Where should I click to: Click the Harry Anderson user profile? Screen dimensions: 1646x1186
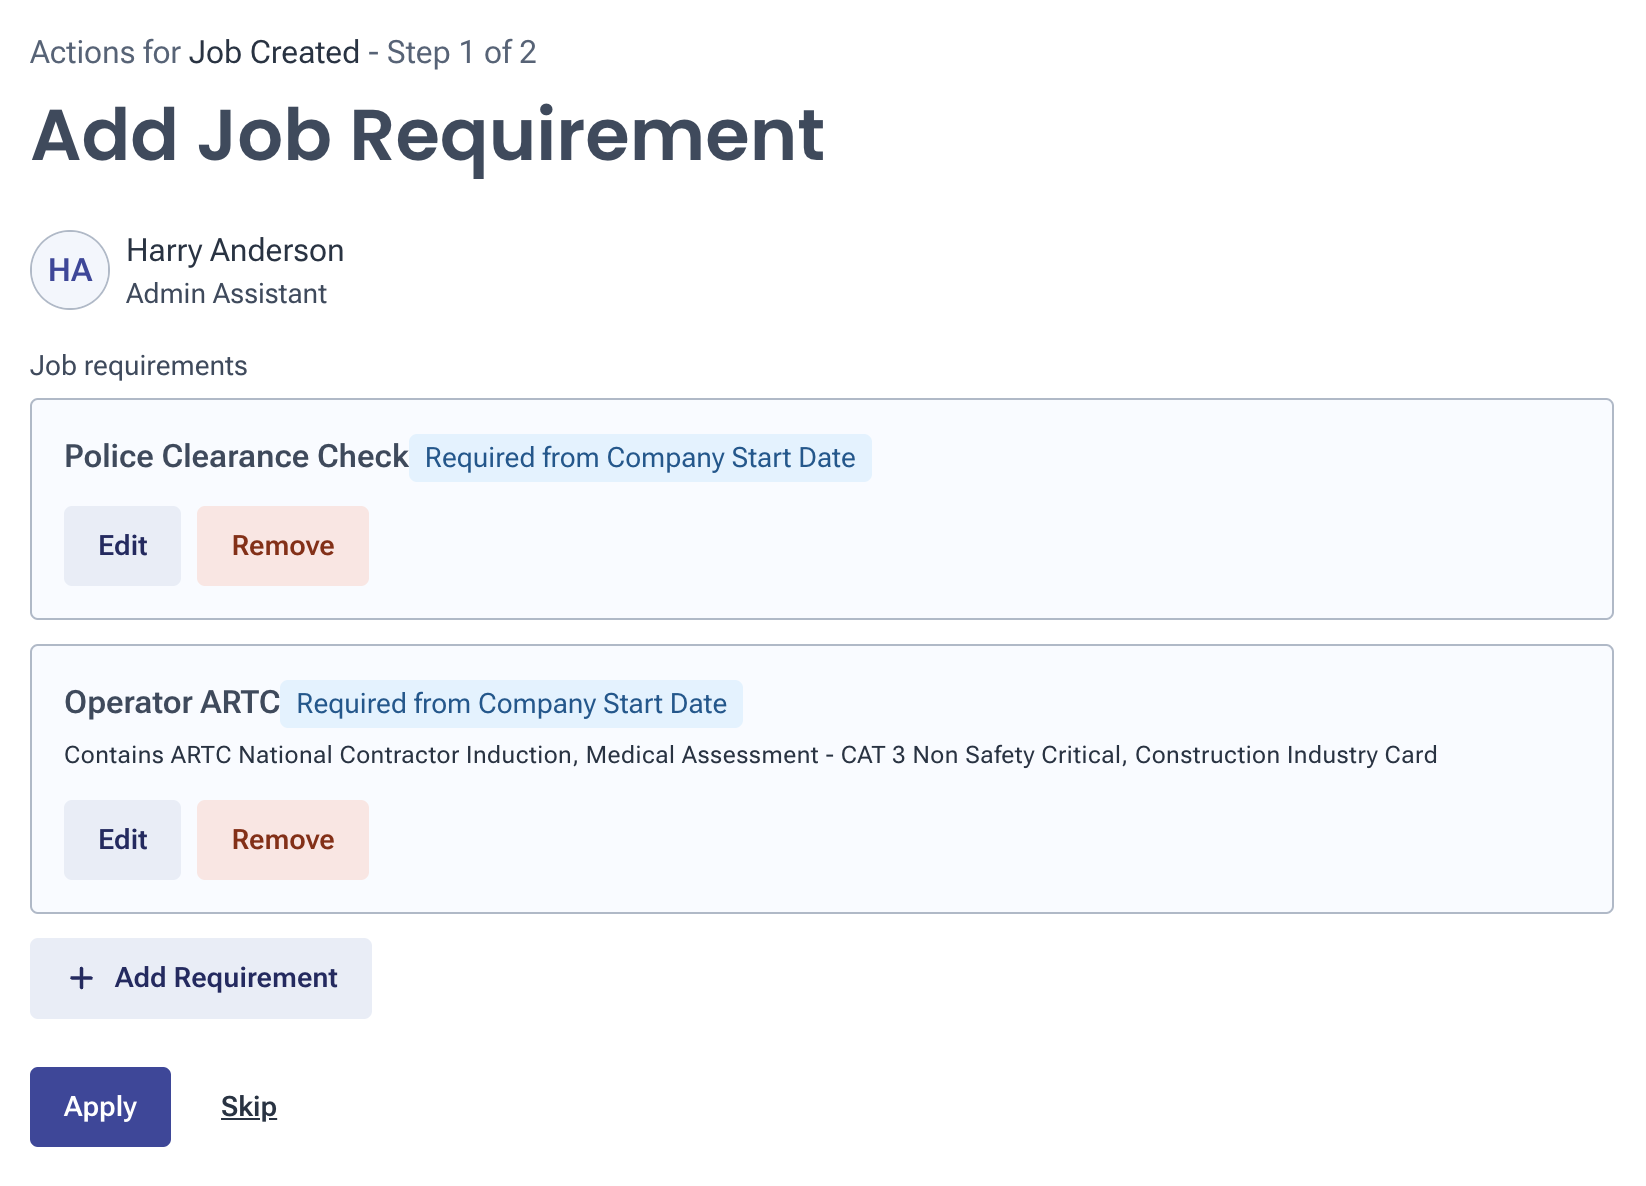click(x=234, y=250)
